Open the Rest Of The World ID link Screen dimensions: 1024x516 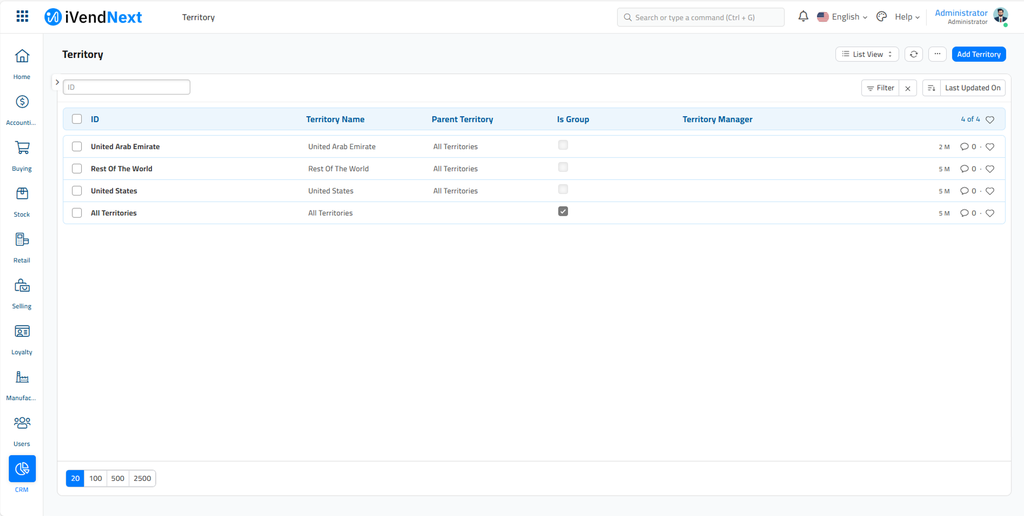tap(121, 169)
